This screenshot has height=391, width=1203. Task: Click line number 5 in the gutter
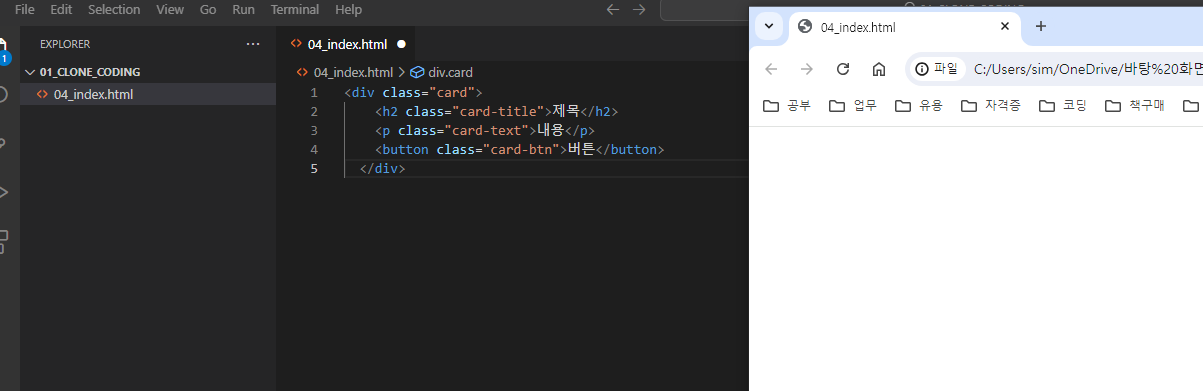click(x=314, y=168)
